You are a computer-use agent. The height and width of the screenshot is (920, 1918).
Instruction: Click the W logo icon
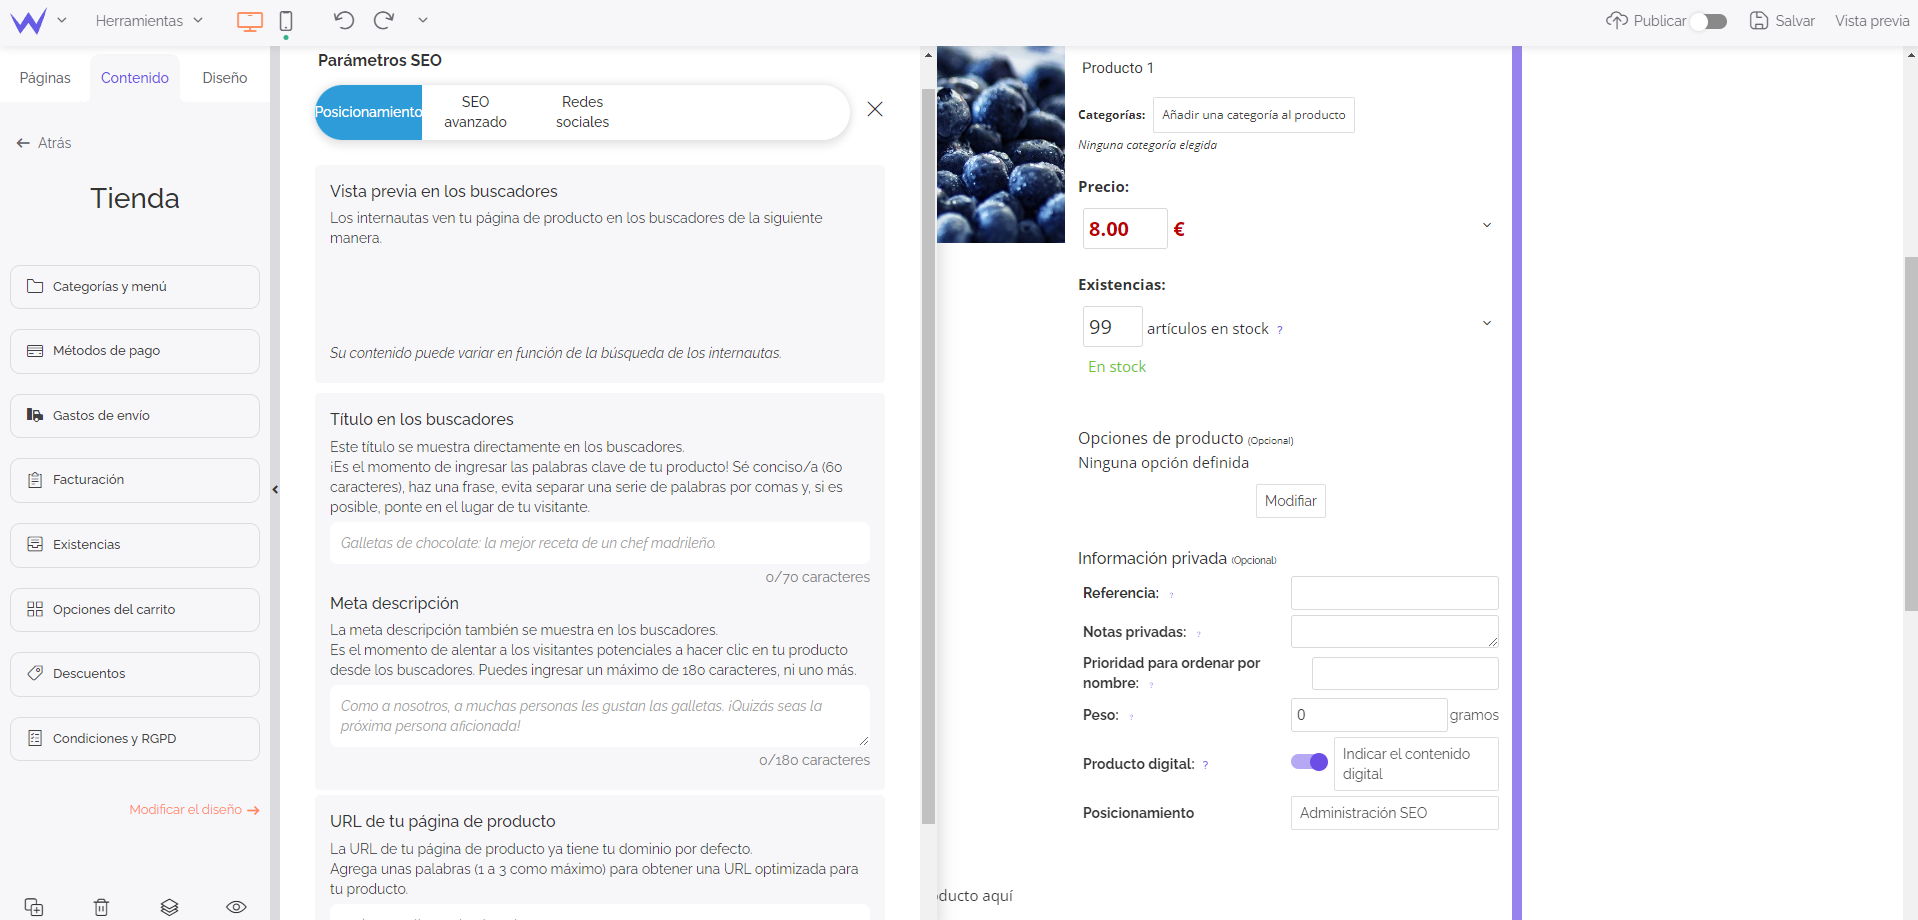tap(28, 21)
